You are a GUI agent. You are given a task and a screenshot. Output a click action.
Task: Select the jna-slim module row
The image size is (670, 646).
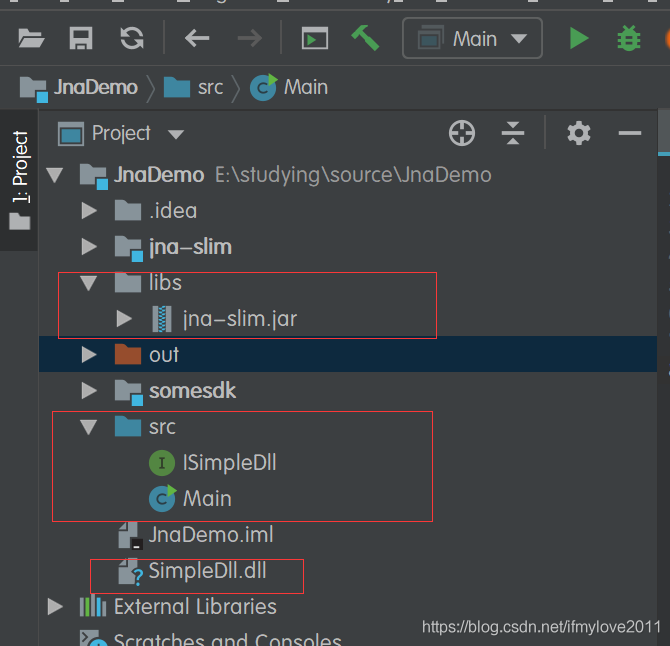[348, 247]
